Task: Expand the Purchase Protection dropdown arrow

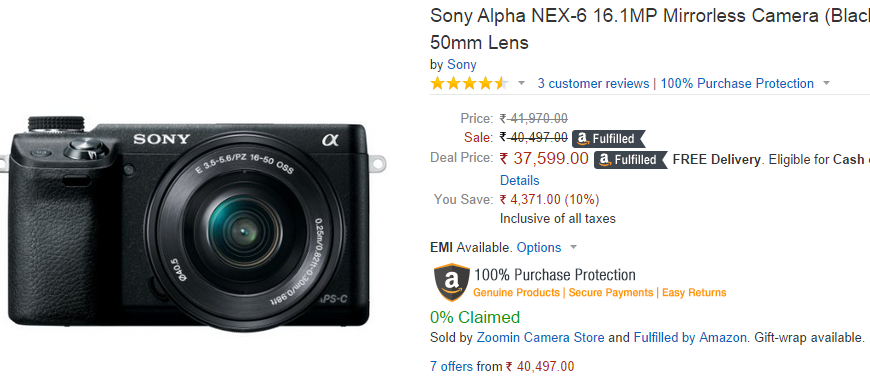Action: 826,84
